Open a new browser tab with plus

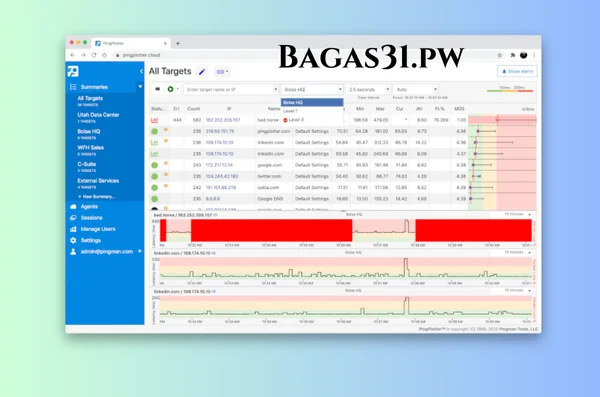178,43
